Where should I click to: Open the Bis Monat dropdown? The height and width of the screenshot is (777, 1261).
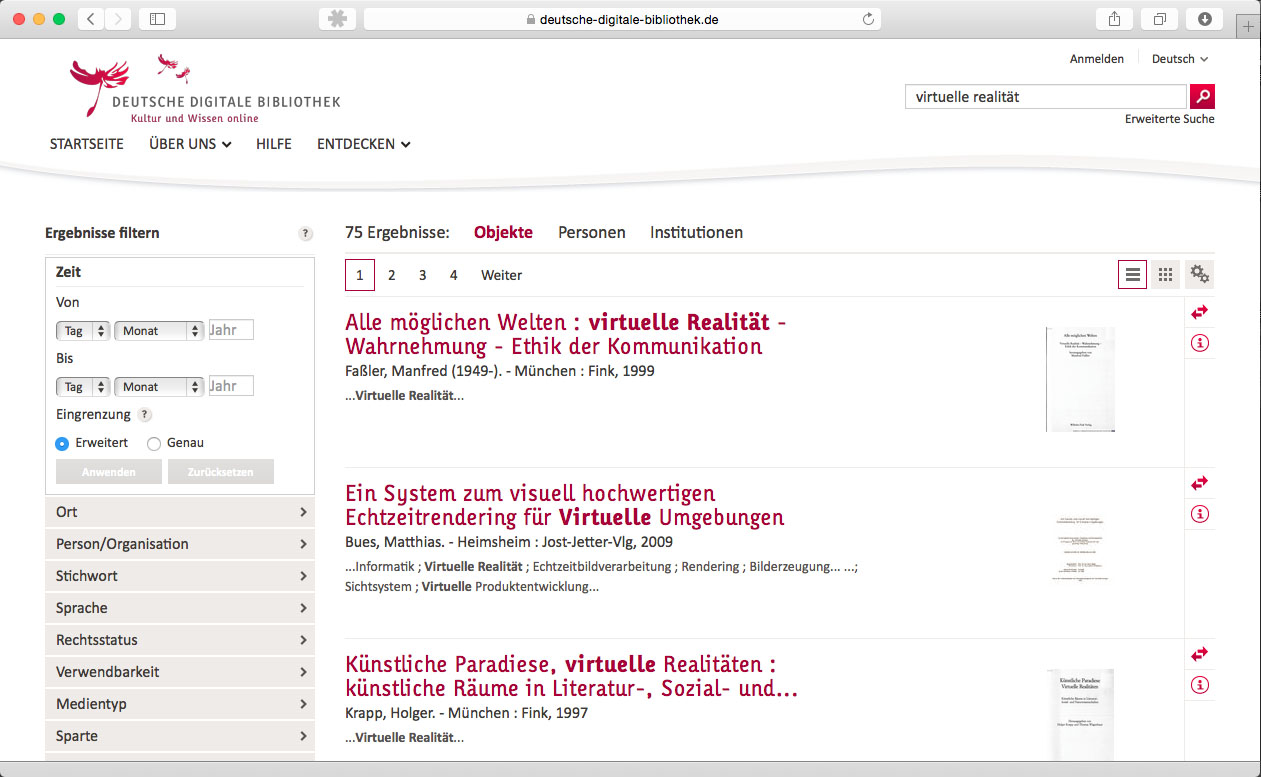click(159, 387)
